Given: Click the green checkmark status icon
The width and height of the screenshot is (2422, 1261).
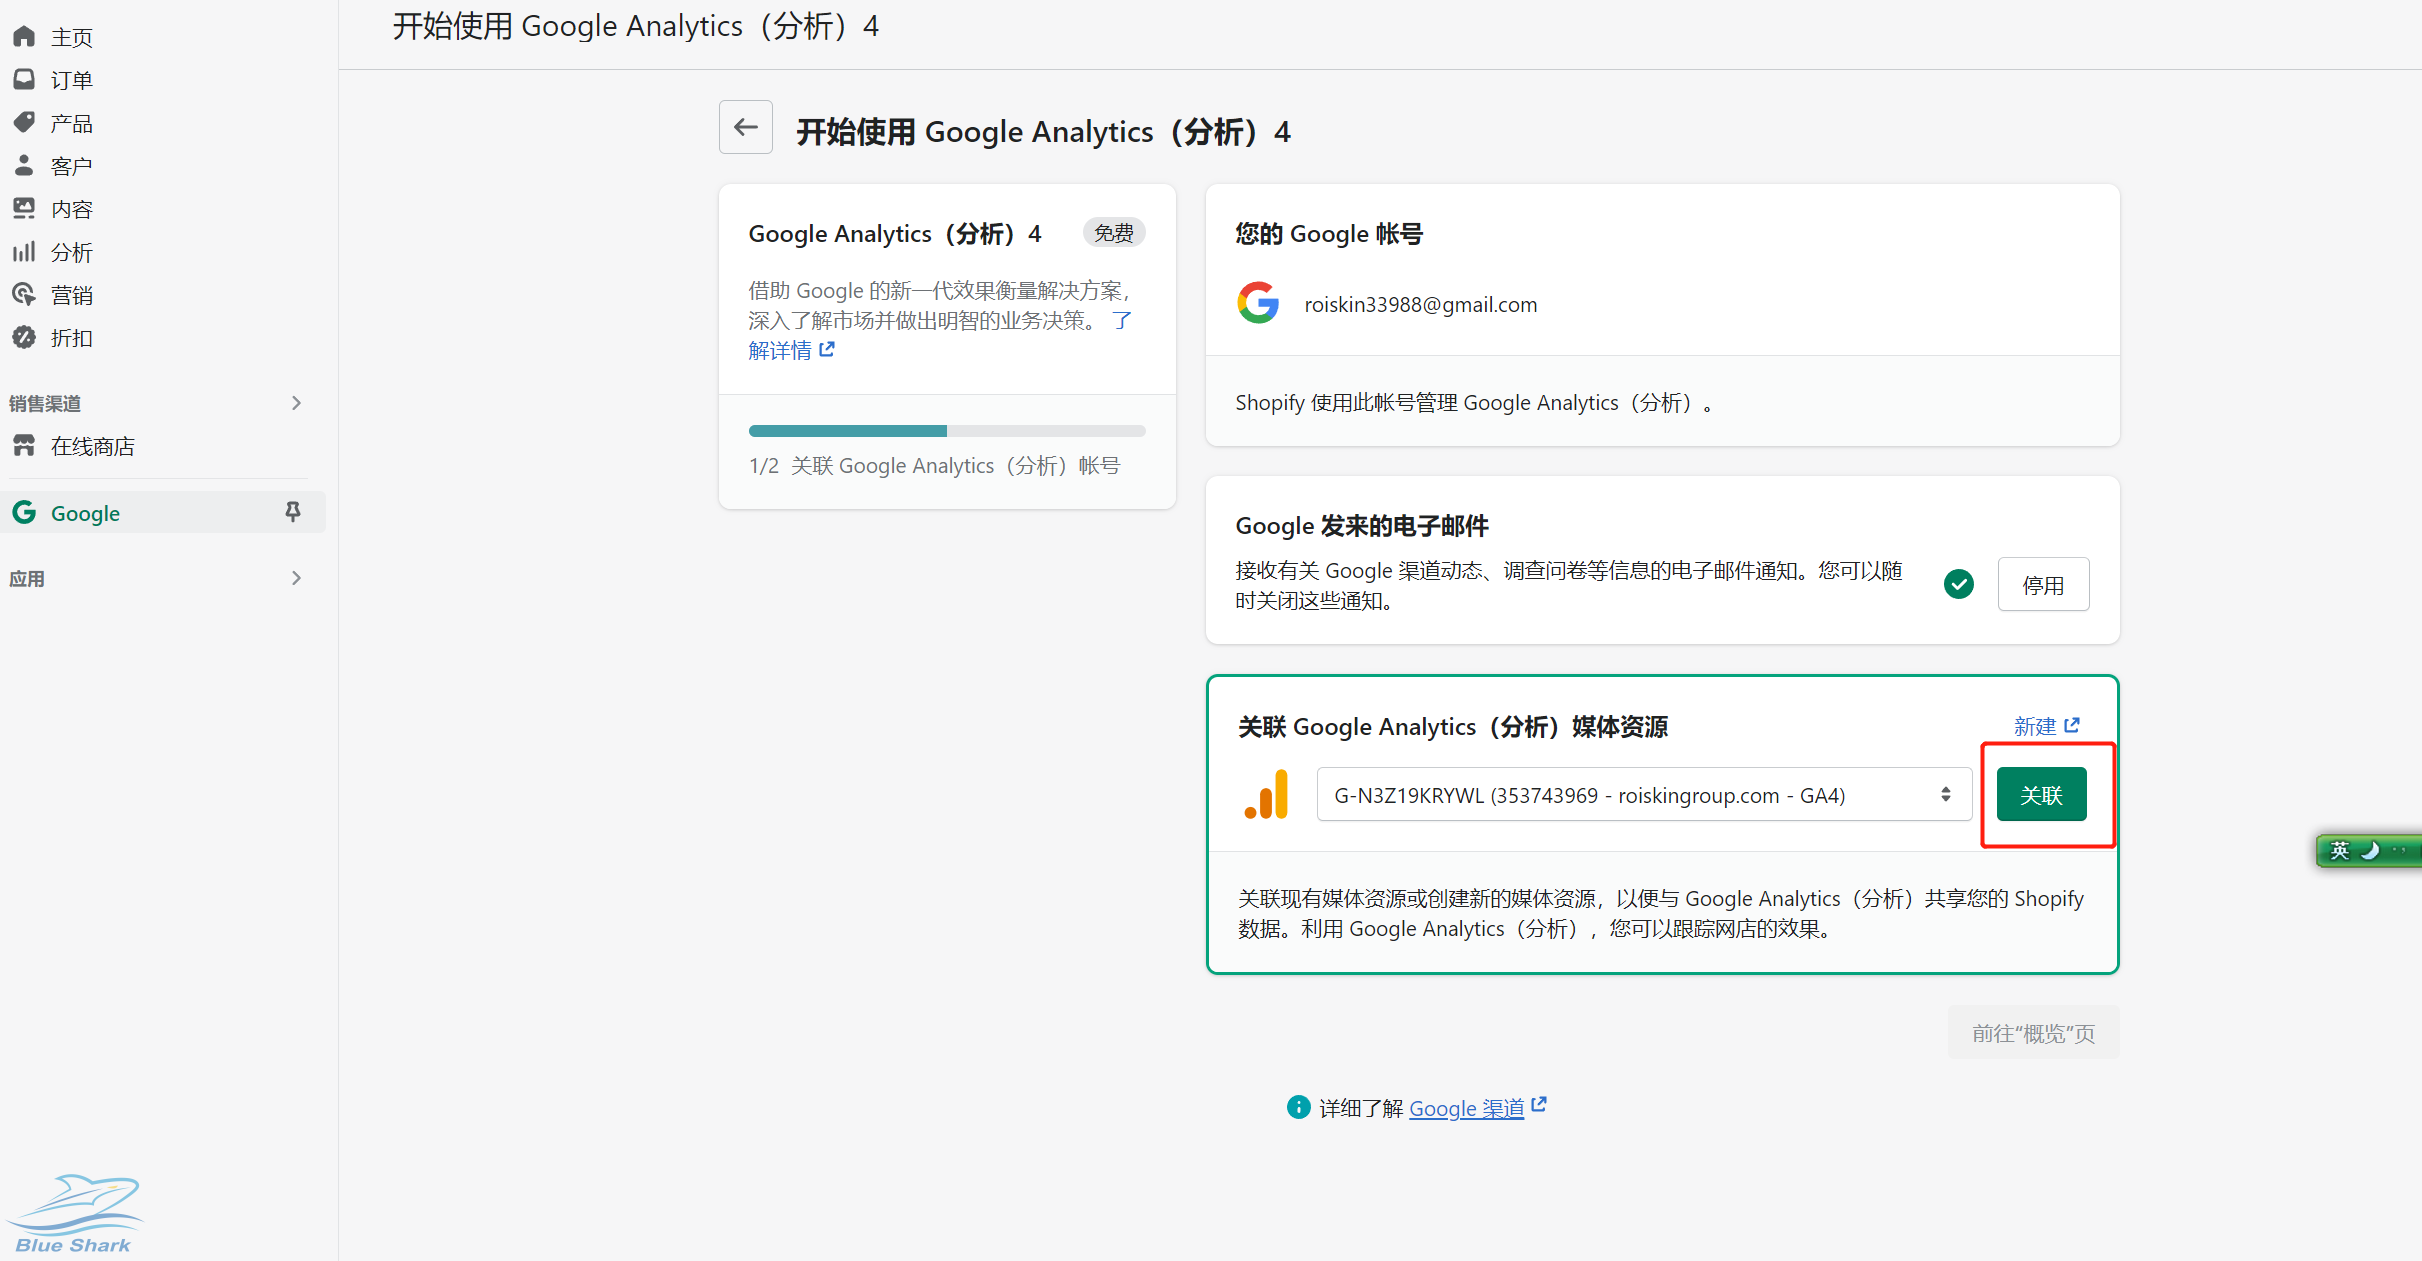Looking at the screenshot, I should click(1959, 584).
